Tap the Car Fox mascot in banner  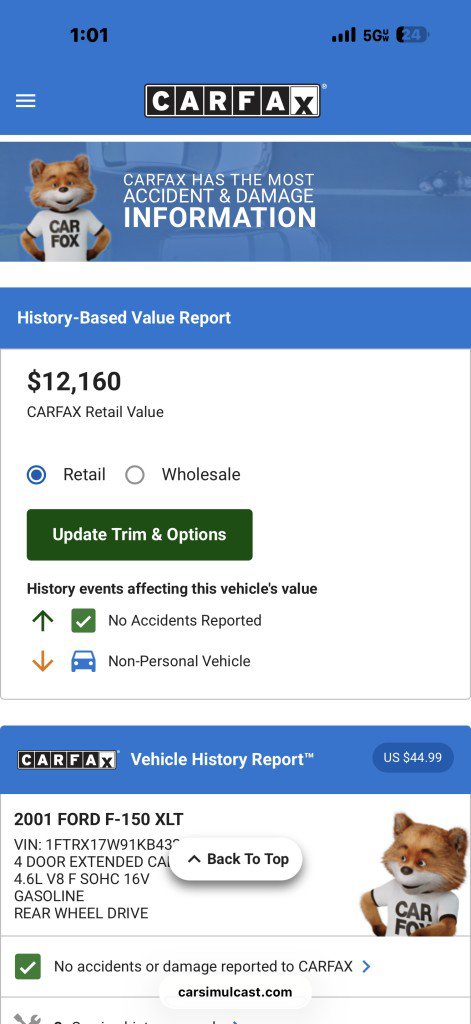pos(63,208)
